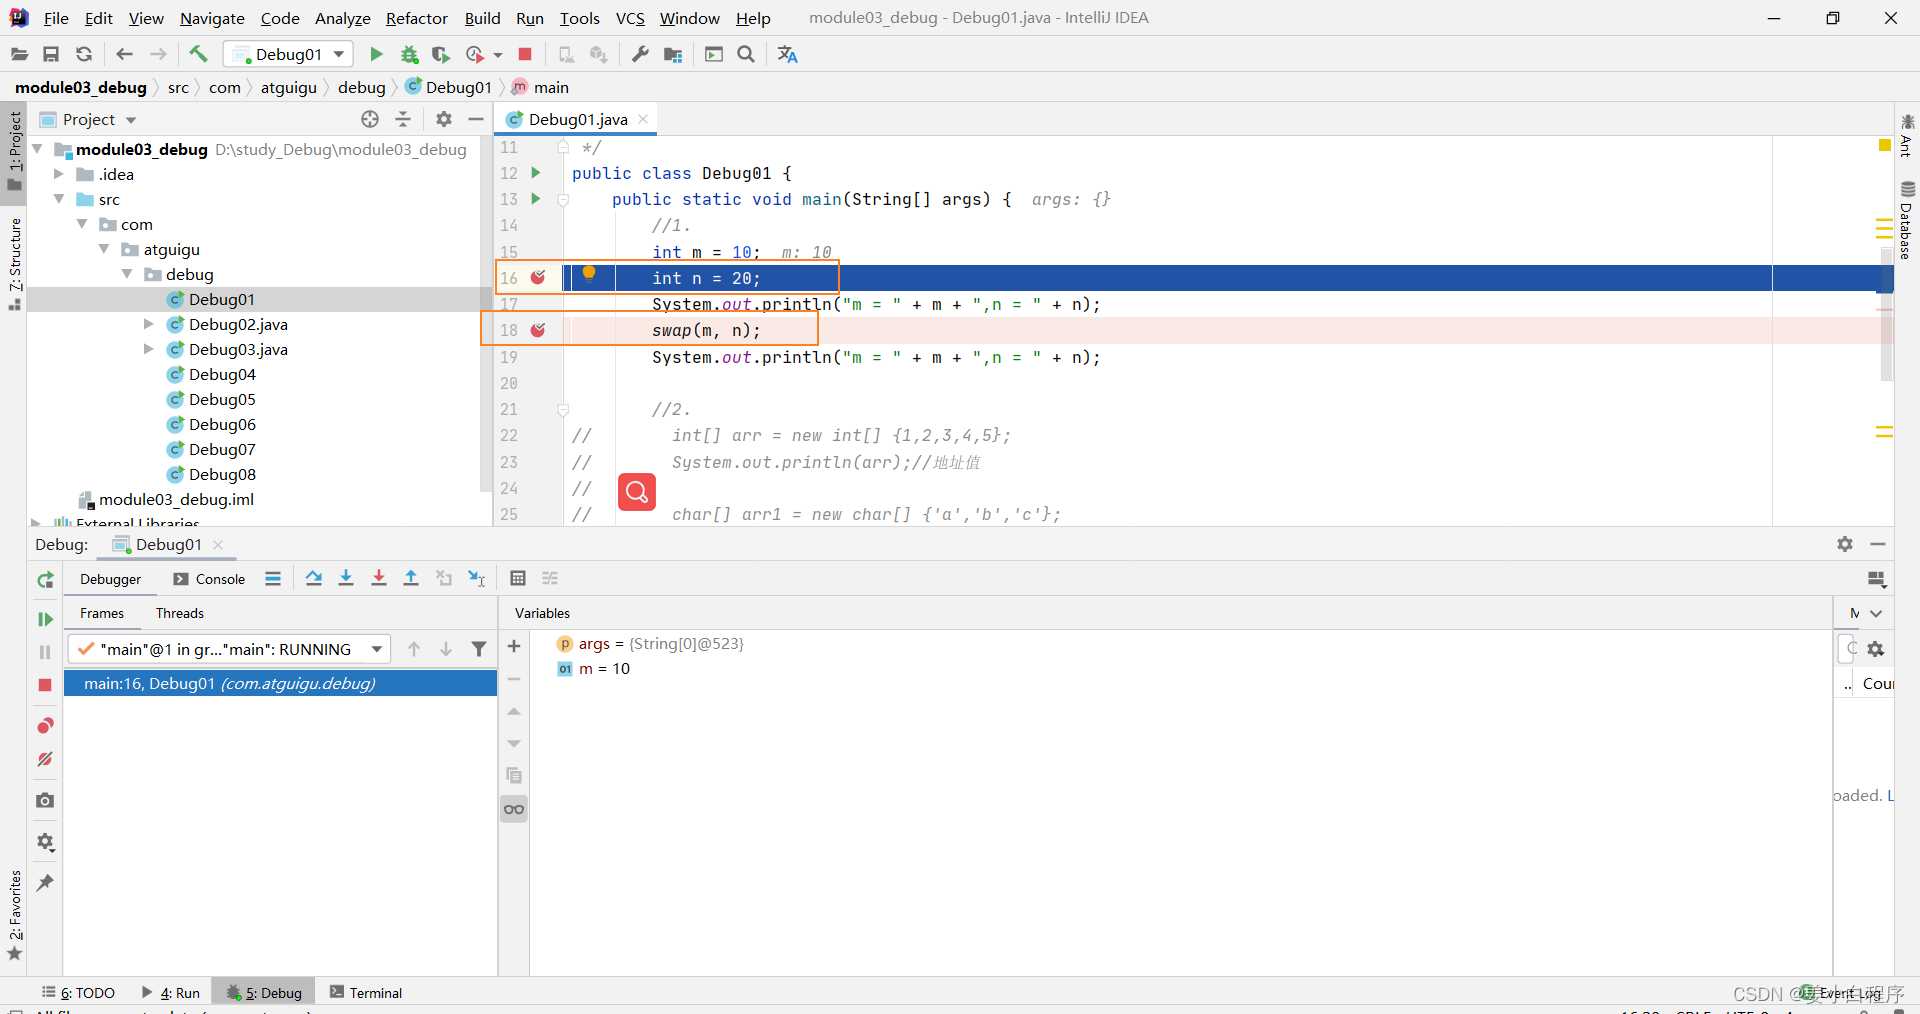The width and height of the screenshot is (1920, 1014).
Task: Click run gutter arrow on line 12
Action: tap(536, 173)
